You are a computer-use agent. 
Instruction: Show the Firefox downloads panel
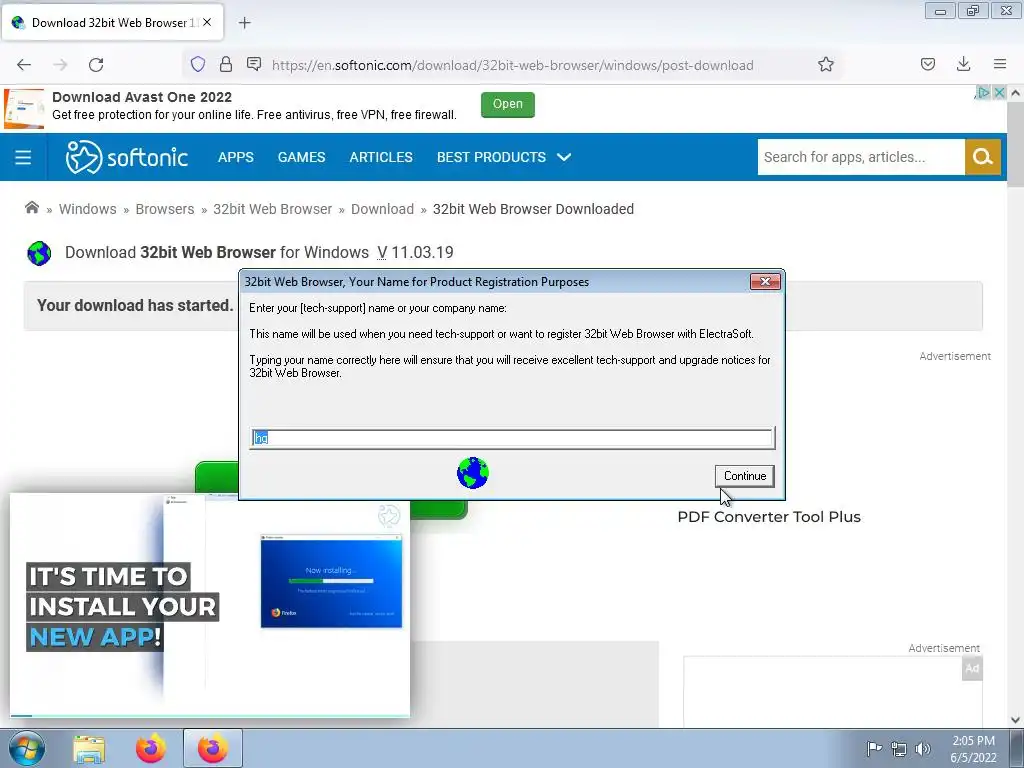click(963, 64)
